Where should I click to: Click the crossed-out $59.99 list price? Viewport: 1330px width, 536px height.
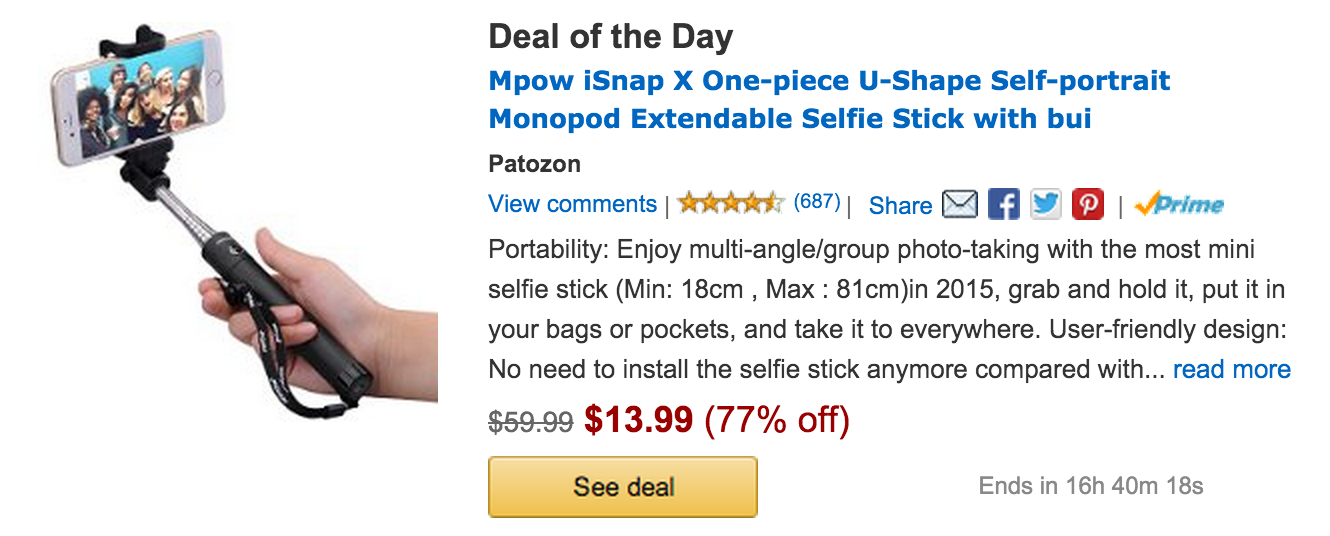click(x=530, y=423)
